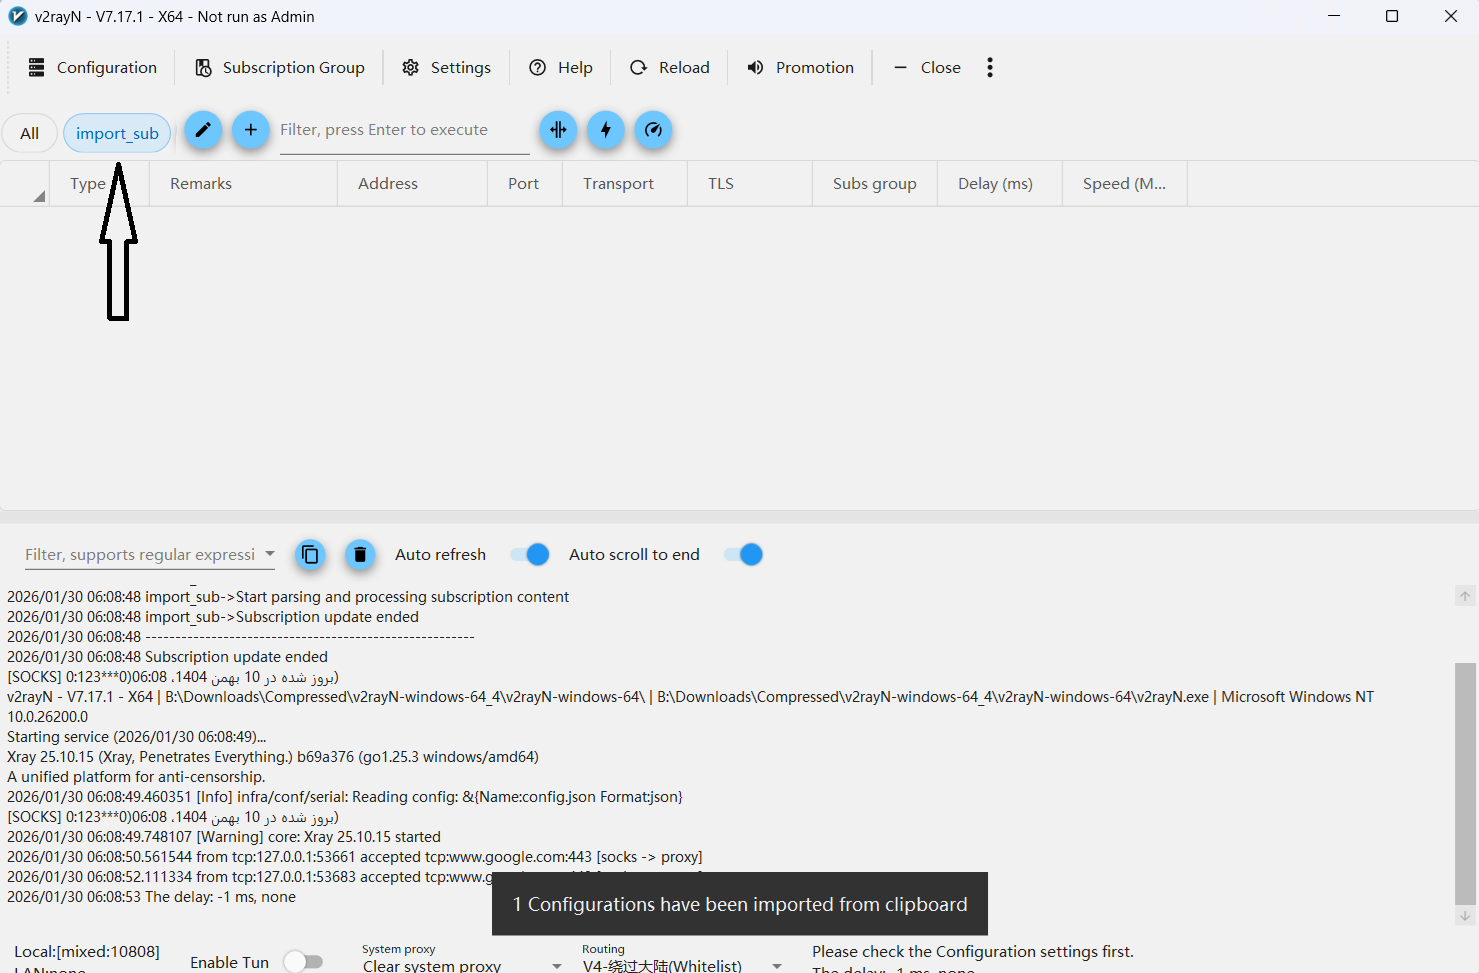Enable the Tun mode switch
This screenshot has height=973, width=1479.
point(303,961)
